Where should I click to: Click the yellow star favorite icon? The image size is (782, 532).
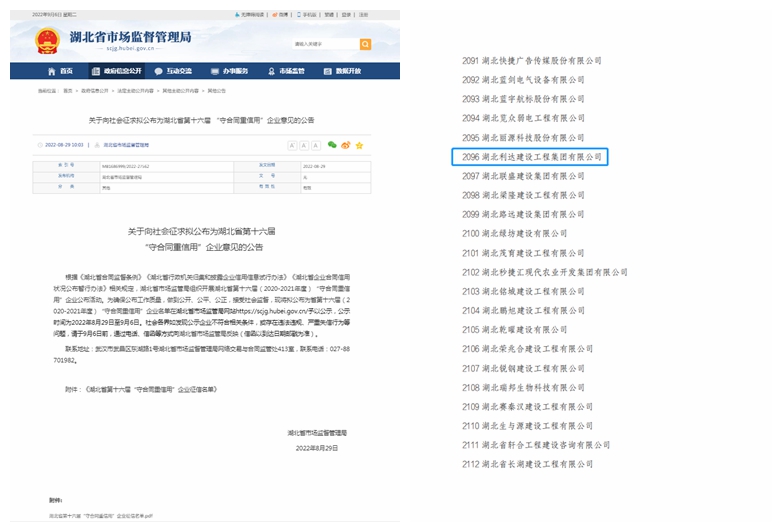click(360, 146)
